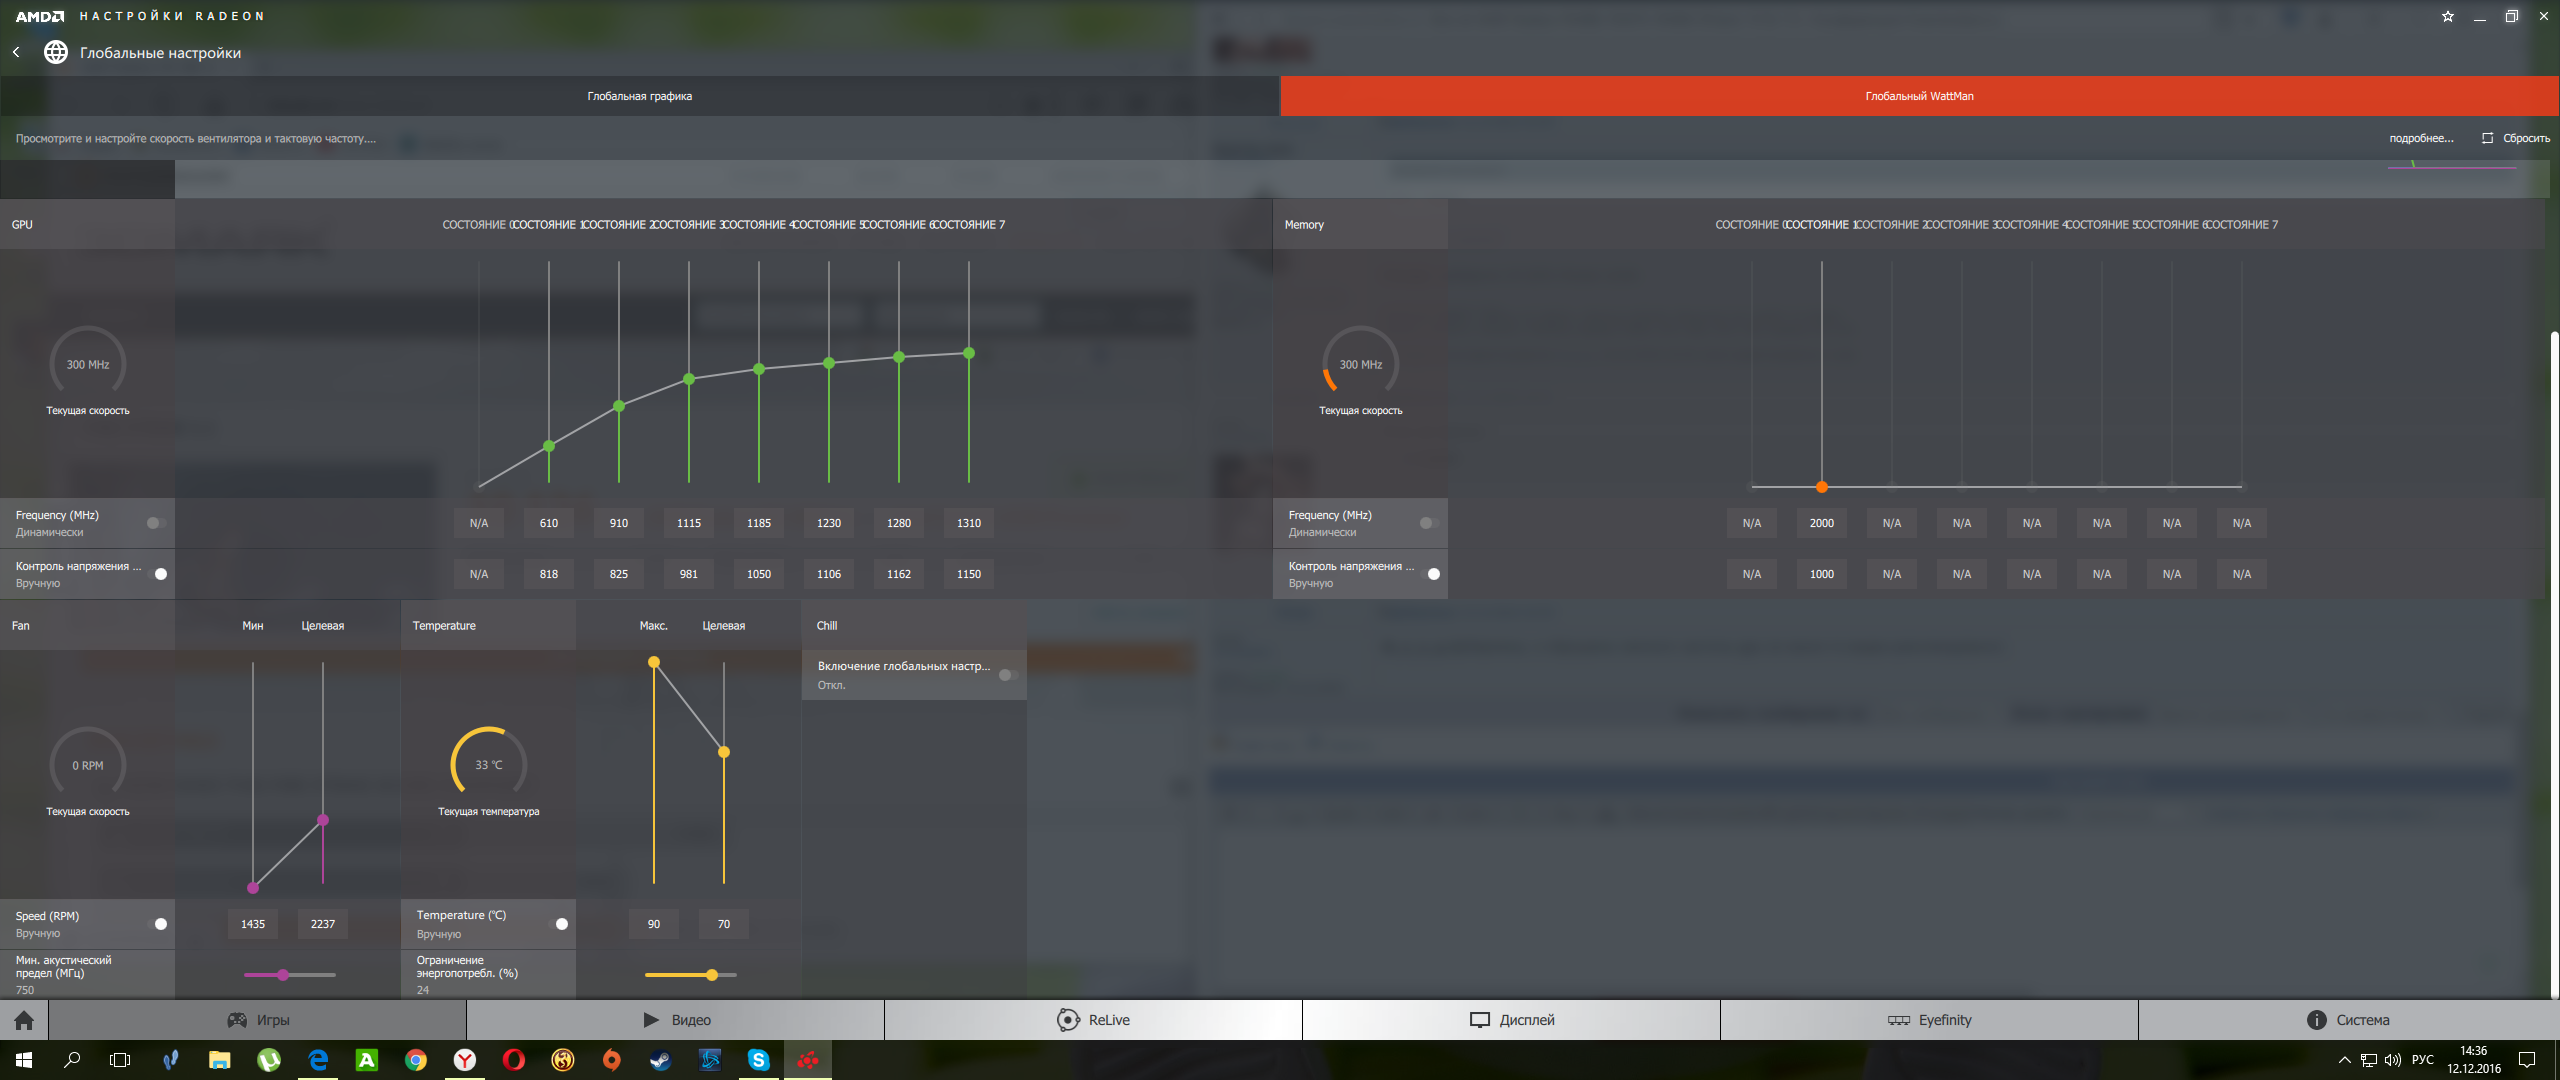Open the Eyefinity section
The height and width of the screenshot is (1080, 2560).
pyautogui.click(x=1929, y=1020)
